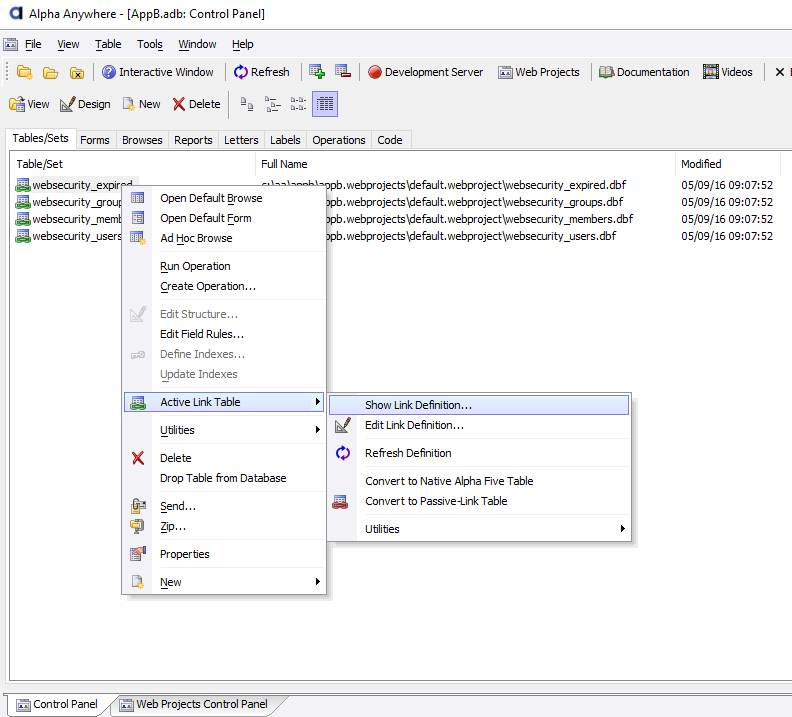Image resolution: width=792 pixels, height=717 pixels.
Task: Open Properties from the context menu
Action: point(224,554)
